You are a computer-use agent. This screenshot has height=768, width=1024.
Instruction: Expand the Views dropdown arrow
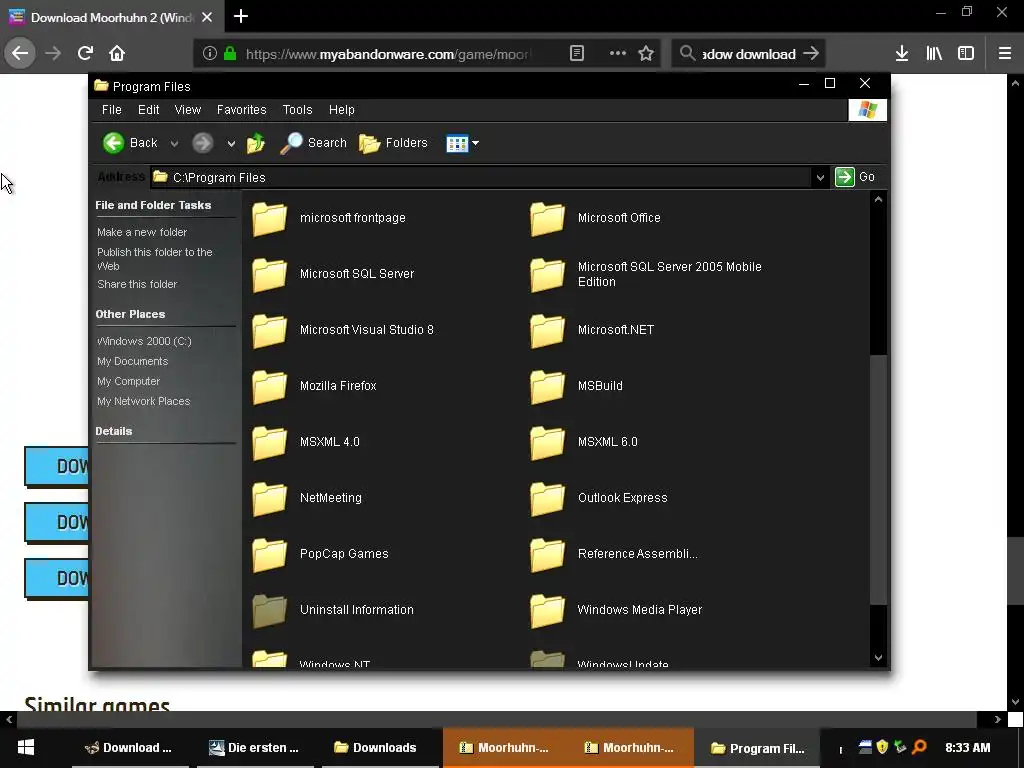coord(475,143)
